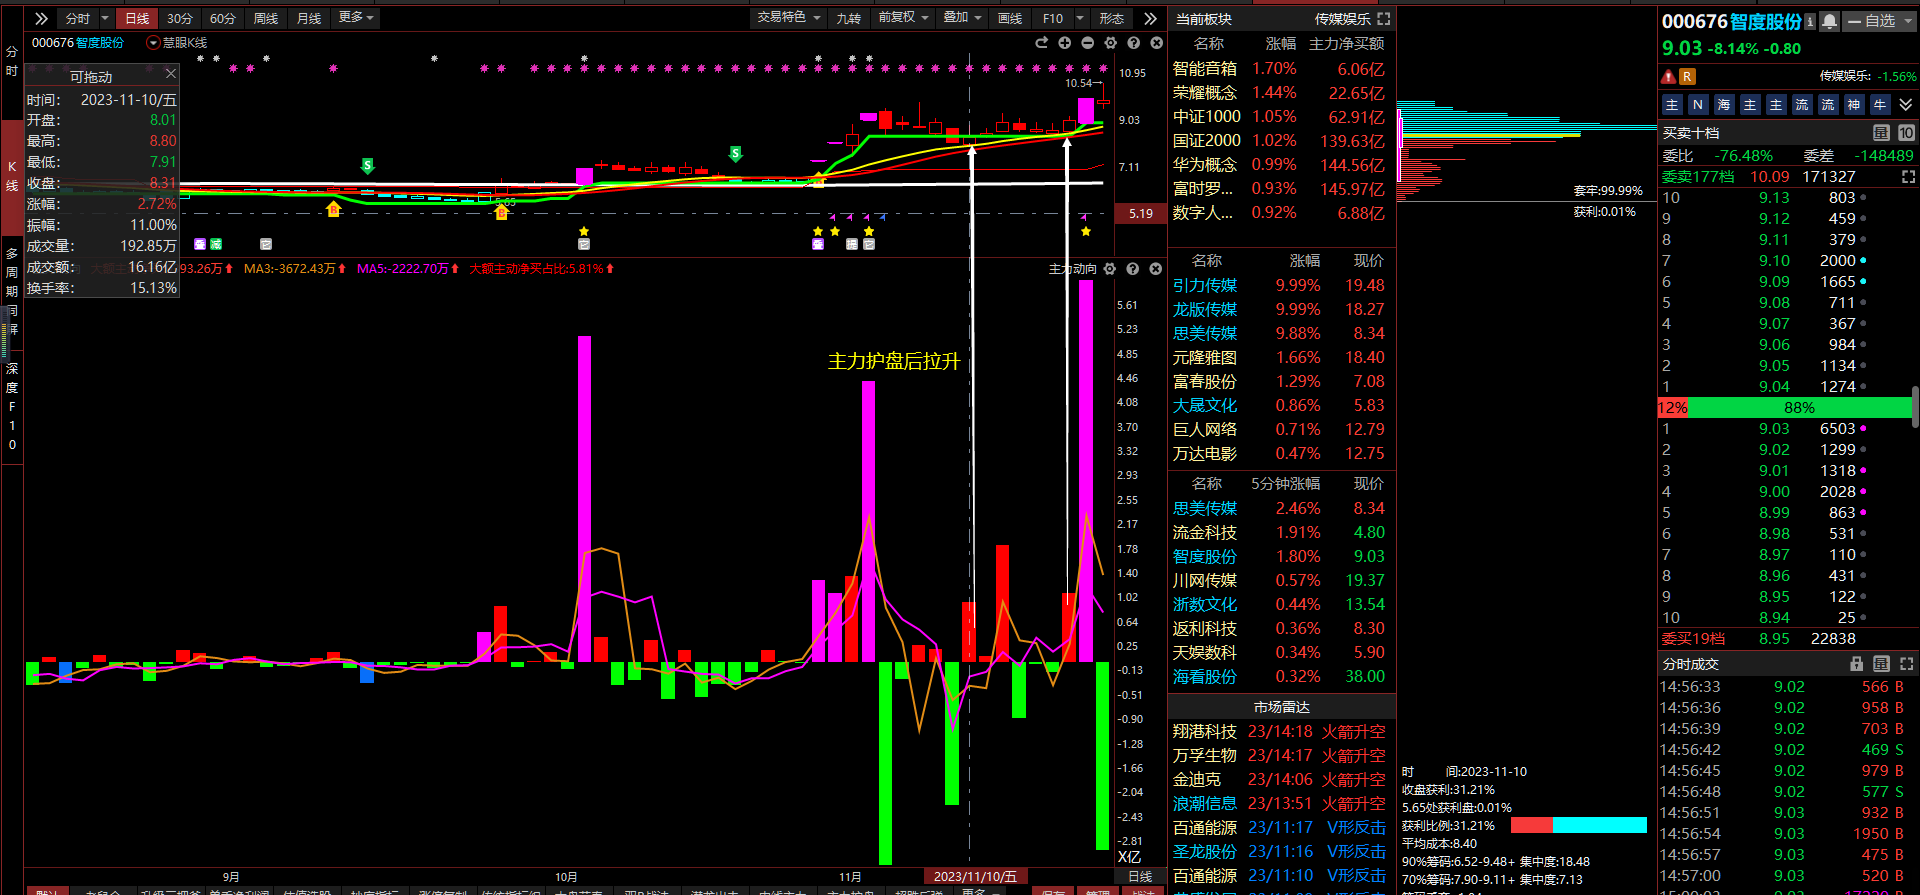Screen dimensions: 1920x895
Task: Expand more tag icons chevron
Action: (x=1906, y=105)
